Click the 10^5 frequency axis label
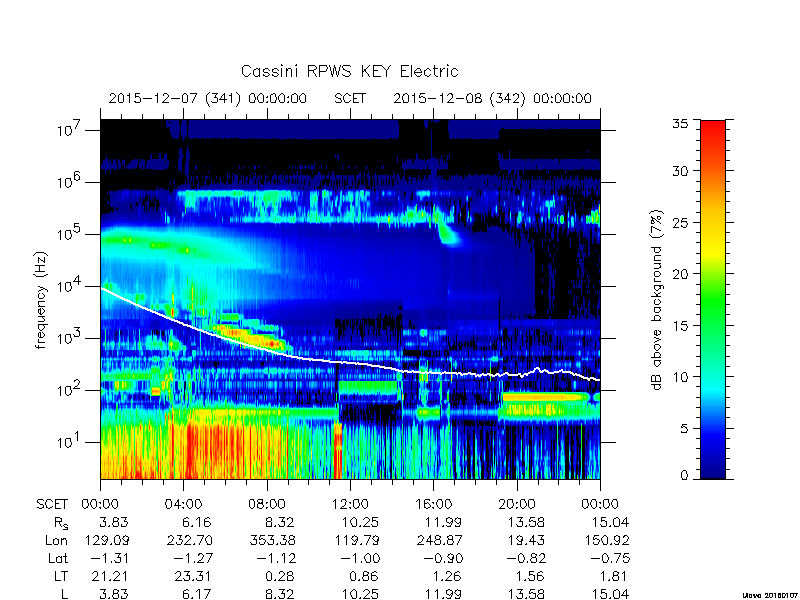Viewport: 800px width, 600px height. (x=68, y=234)
